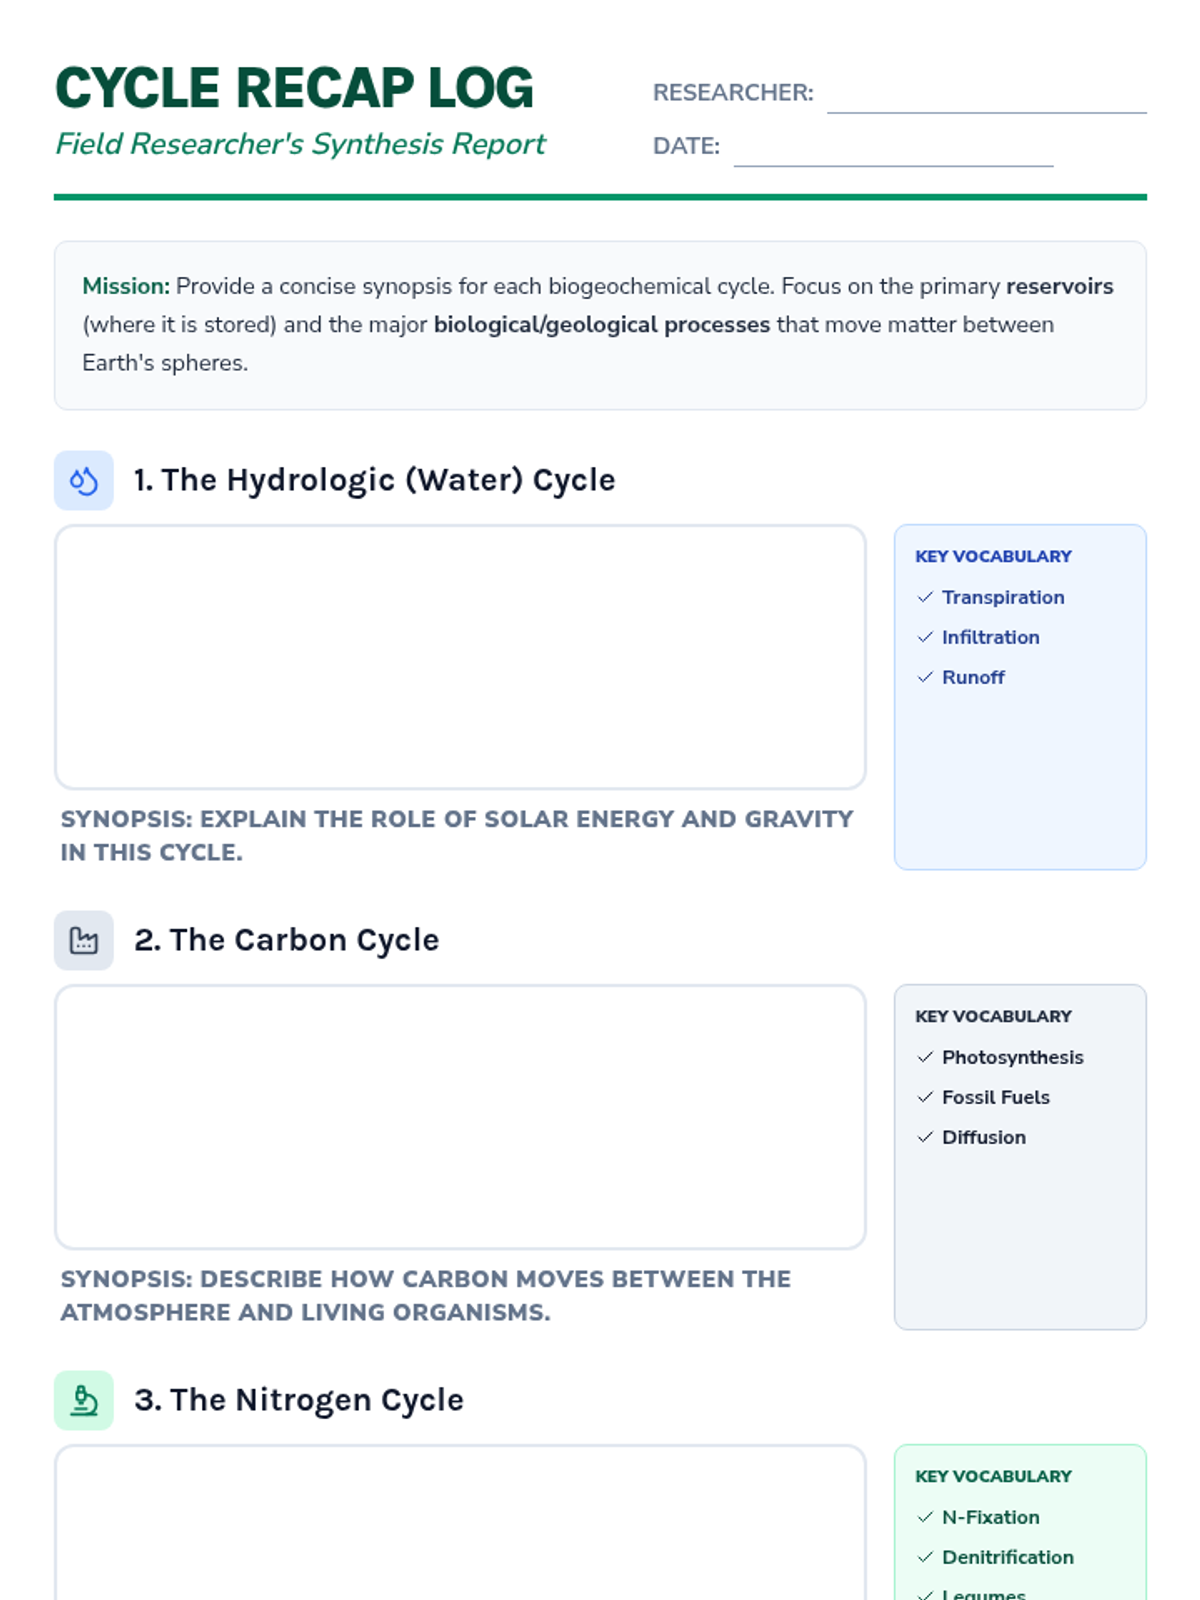Click the checkmark beside Diffusion
Screen dimensions: 1200x1600
coord(925,1137)
